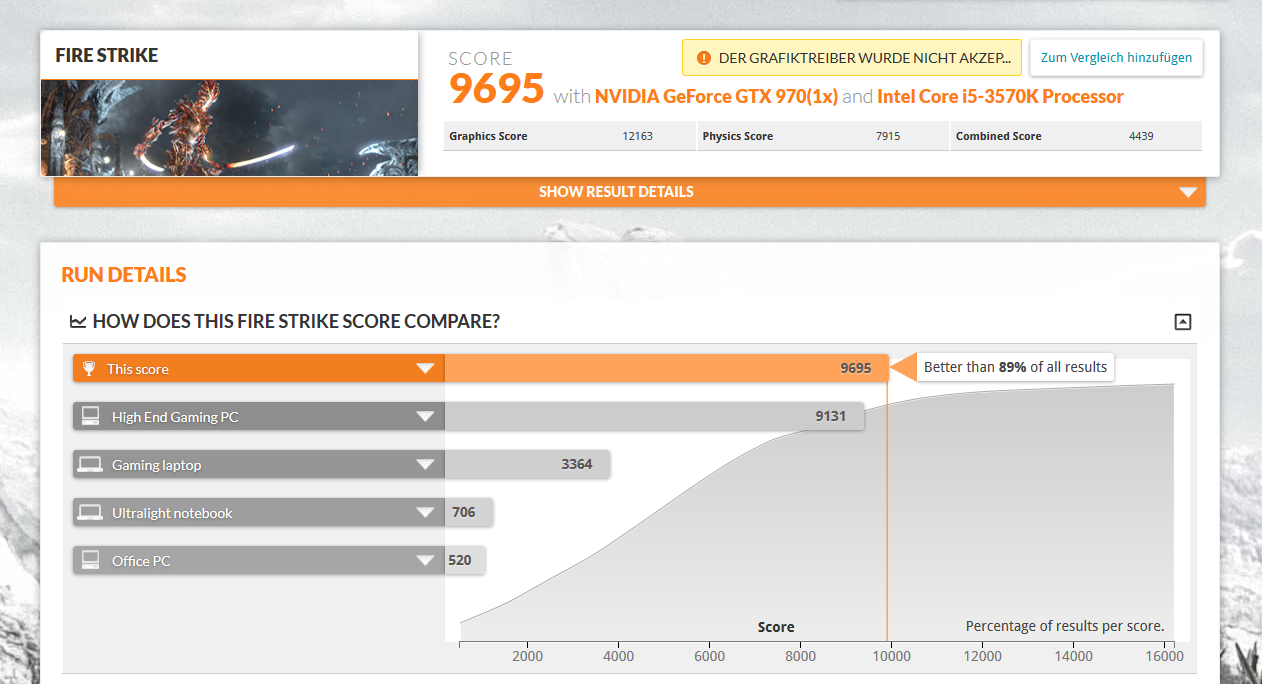Open Intel Core i5-3570K Processor link
This screenshot has height=684, width=1262.
[1000, 97]
